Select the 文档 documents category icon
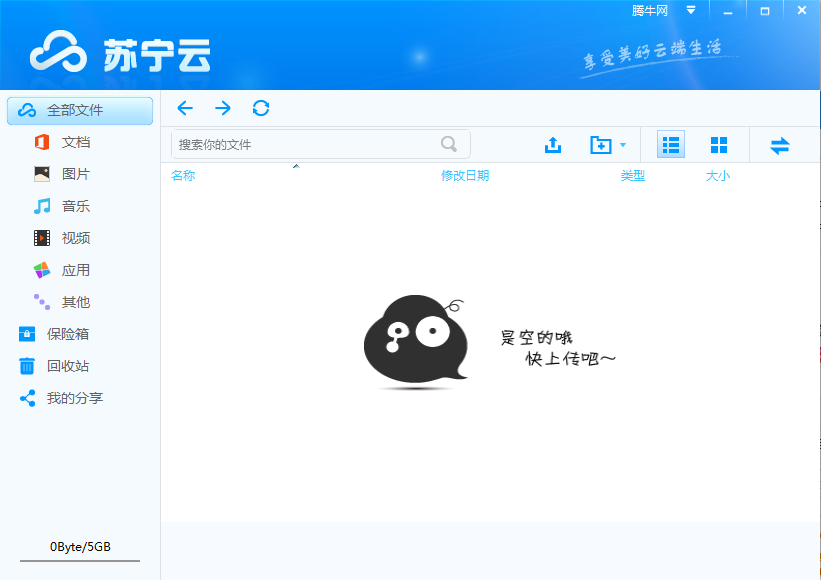Screen dimensions: 821x580 pos(40,142)
